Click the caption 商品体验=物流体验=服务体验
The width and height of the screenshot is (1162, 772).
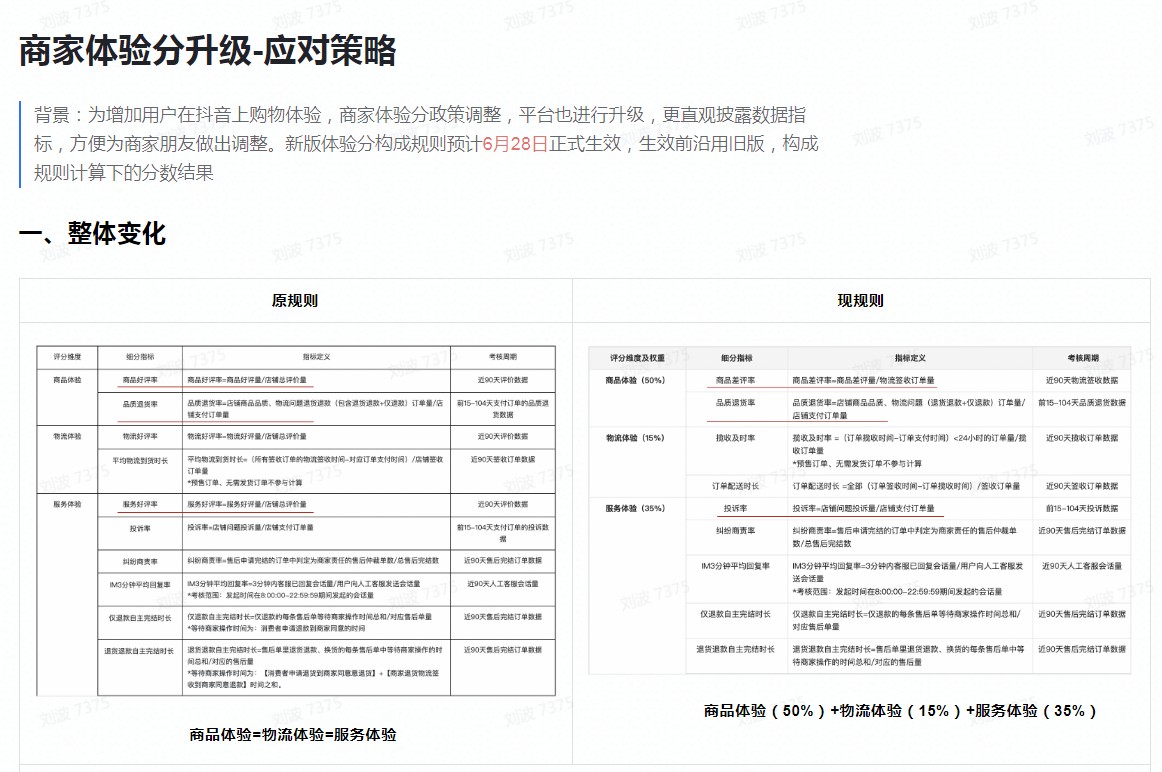point(293,735)
